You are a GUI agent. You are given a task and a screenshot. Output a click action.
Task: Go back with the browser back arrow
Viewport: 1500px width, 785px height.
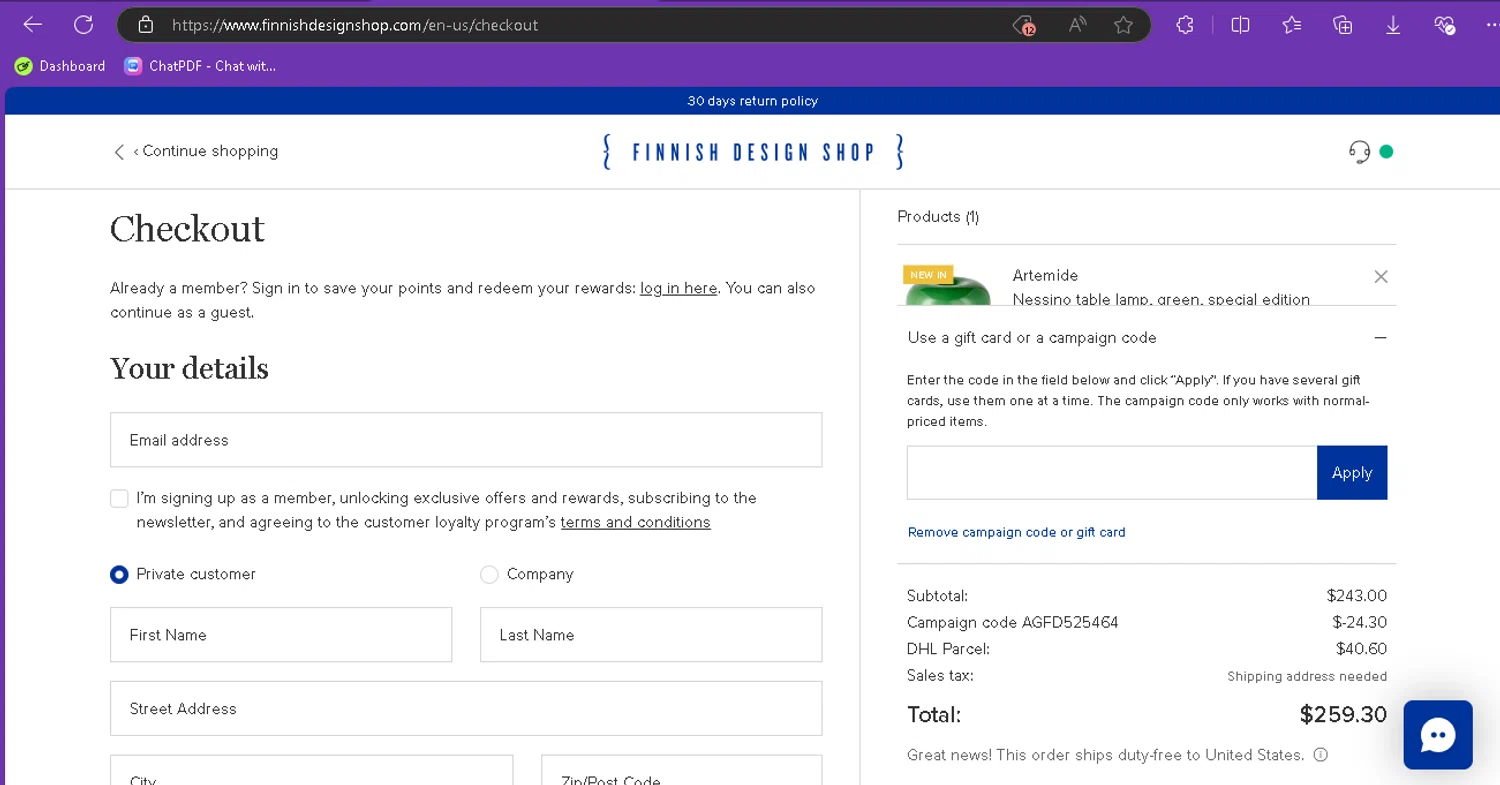(x=32, y=25)
